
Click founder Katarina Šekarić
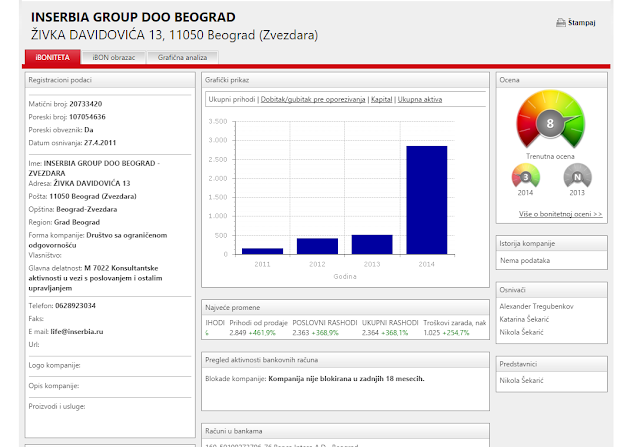pyautogui.click(x=524, y=319)
